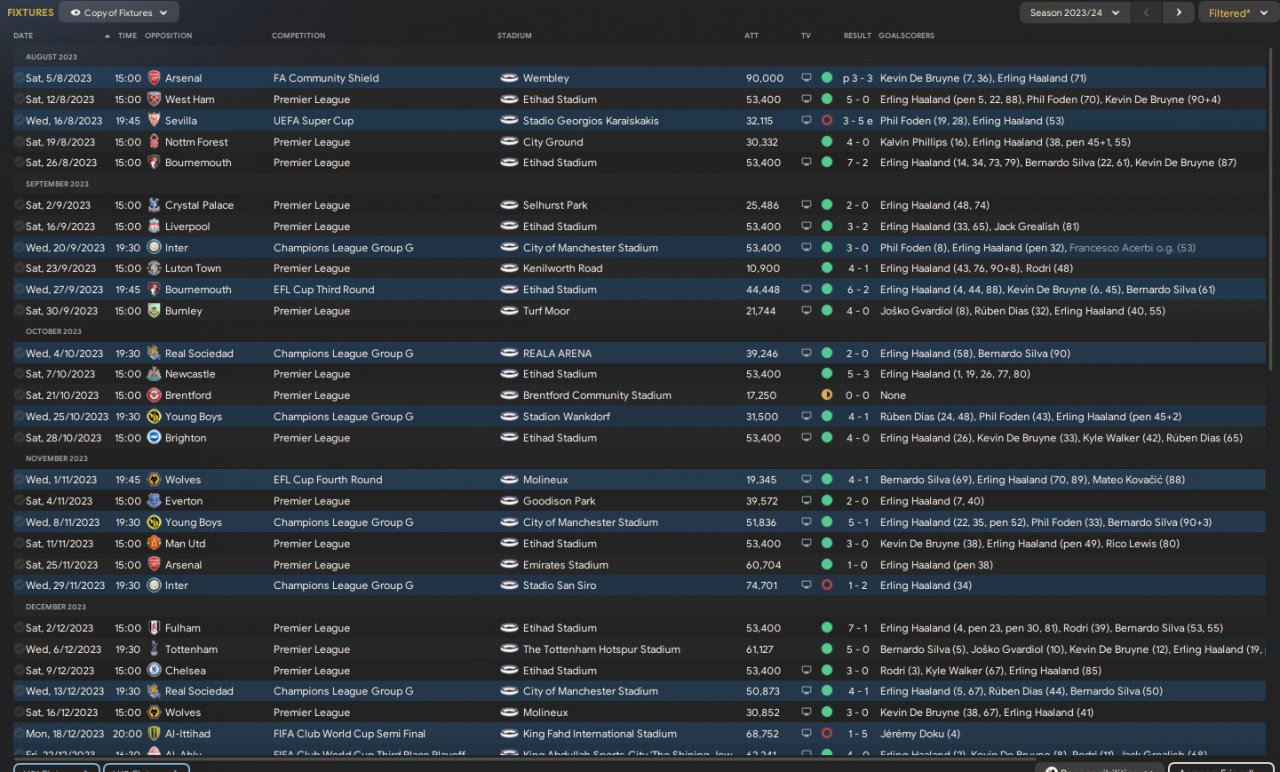Go to next season with right arrow
Viewport: 1280px width, 772px height.
[1179, 13]
